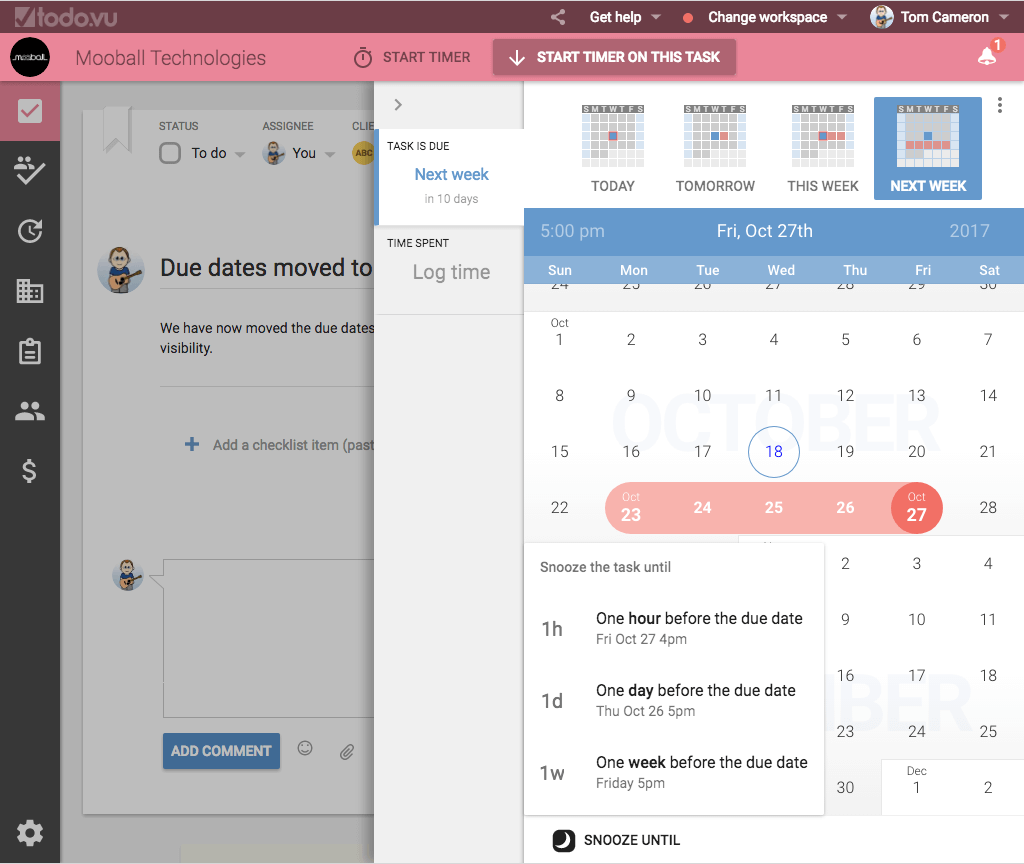Select October 18 circled in the calendar

point(774,451)
